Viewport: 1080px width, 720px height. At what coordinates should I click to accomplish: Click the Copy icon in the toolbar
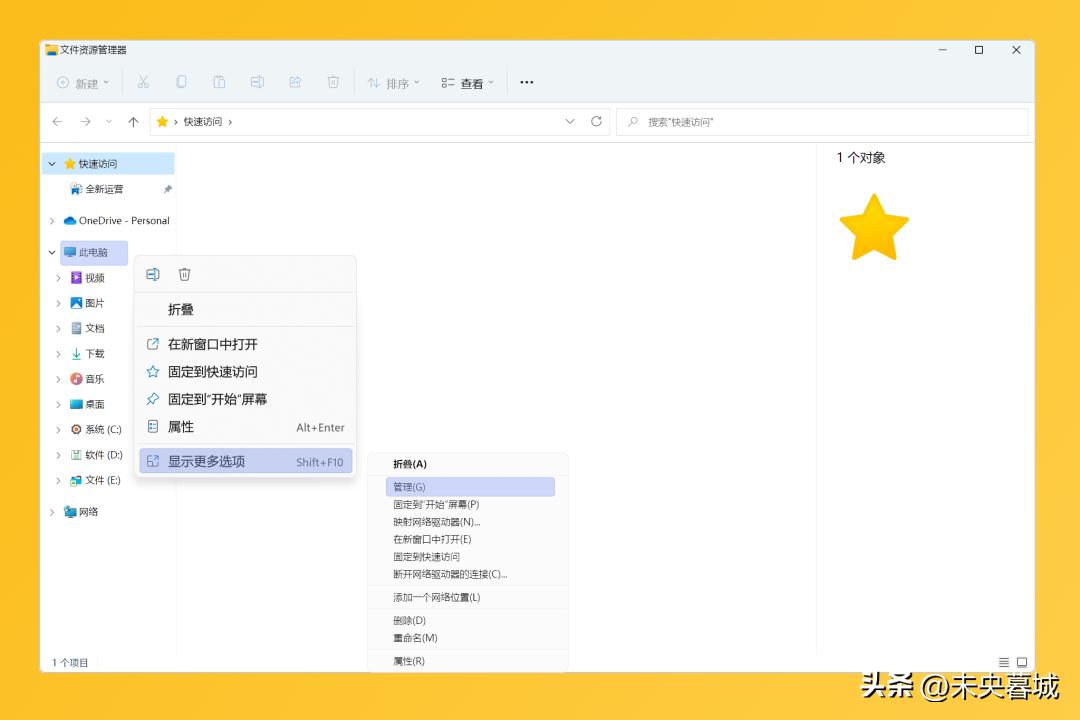pyautogui.click(x=181, y=81)
